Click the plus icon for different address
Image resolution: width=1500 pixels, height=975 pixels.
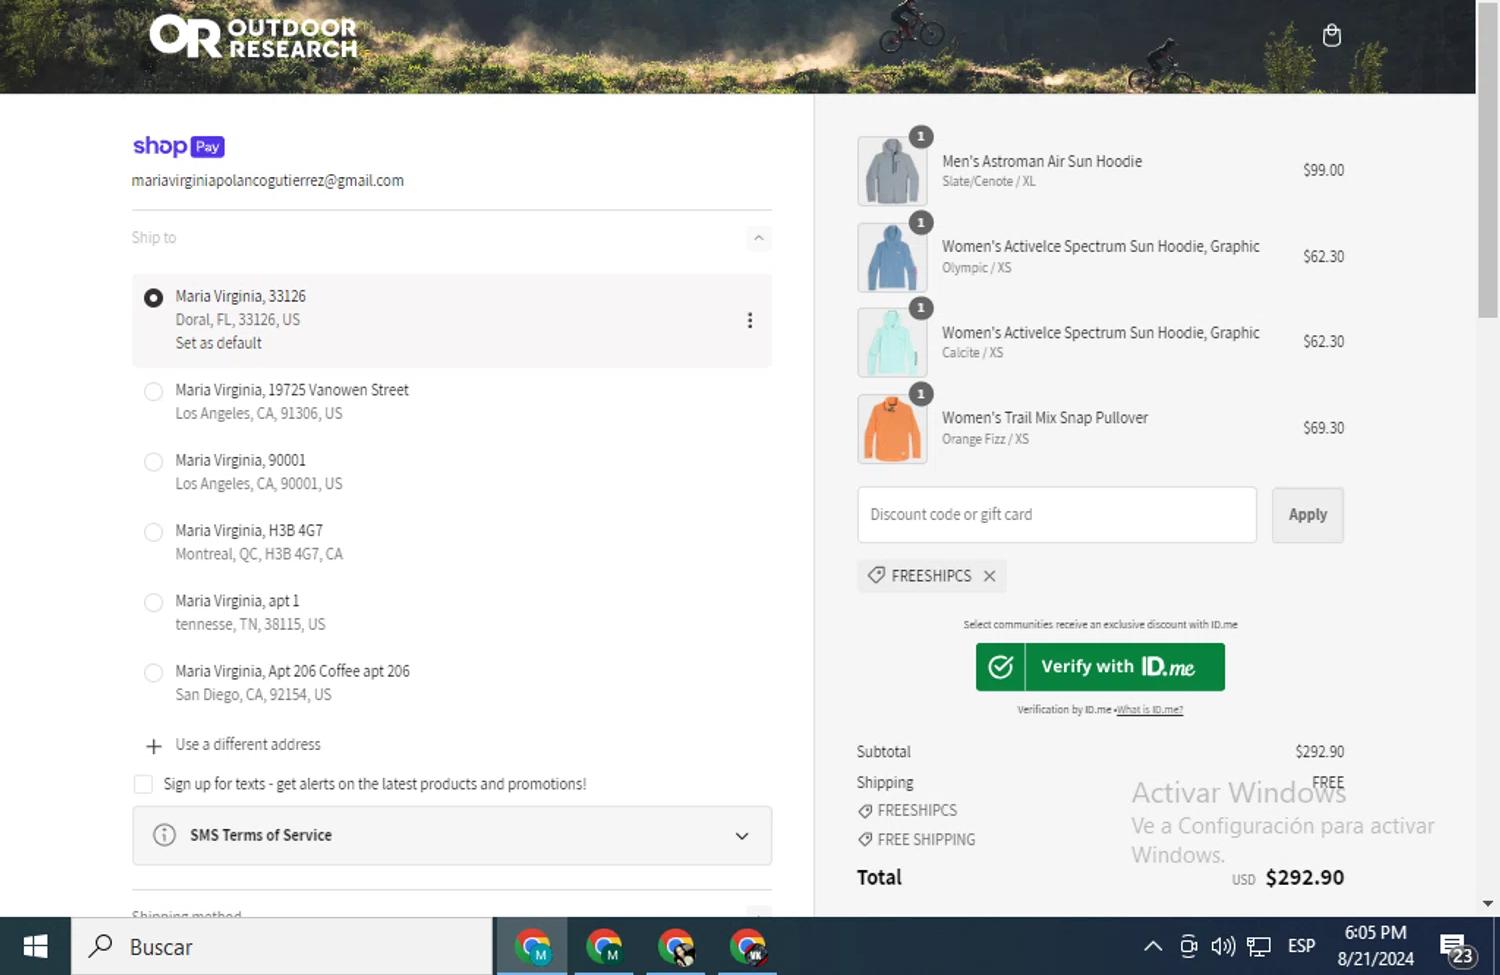coord(153,746)
